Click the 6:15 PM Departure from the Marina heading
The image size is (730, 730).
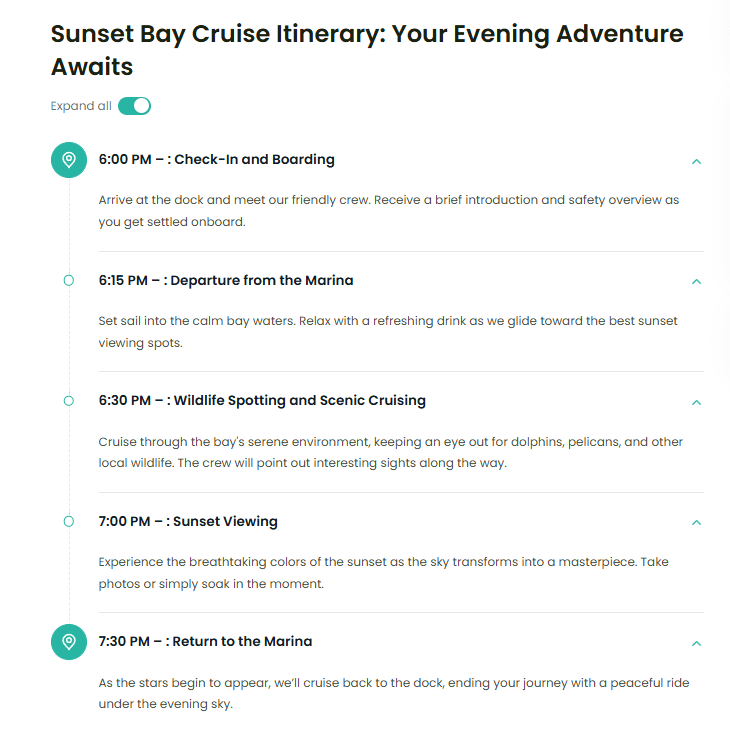pyautogui.click(x=226, y=280)
